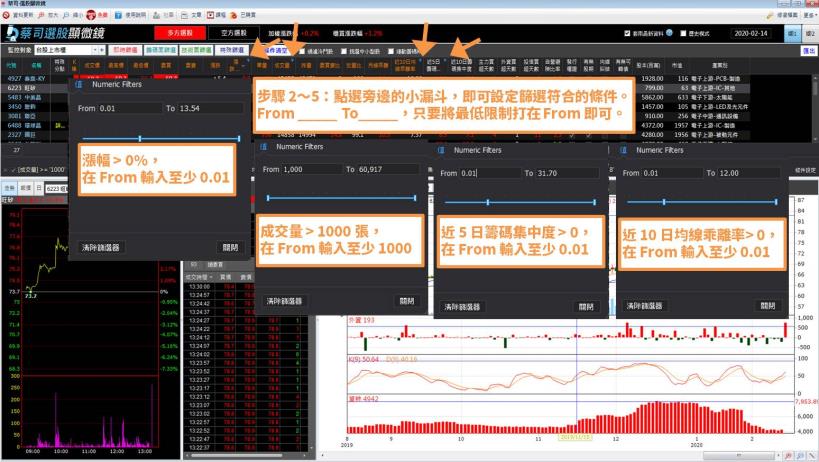Click the icon in first Numeric Filters title
819x462 pixels.
(79, 84)
